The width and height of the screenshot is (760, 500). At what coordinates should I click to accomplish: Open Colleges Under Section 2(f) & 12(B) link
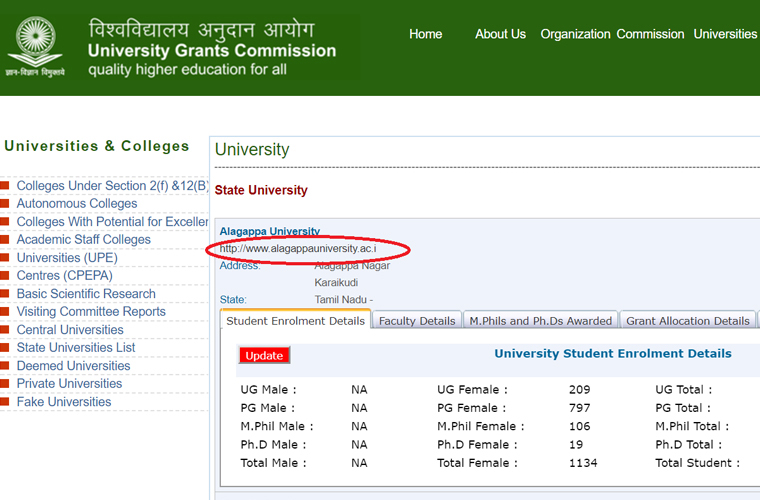[112, 186]
